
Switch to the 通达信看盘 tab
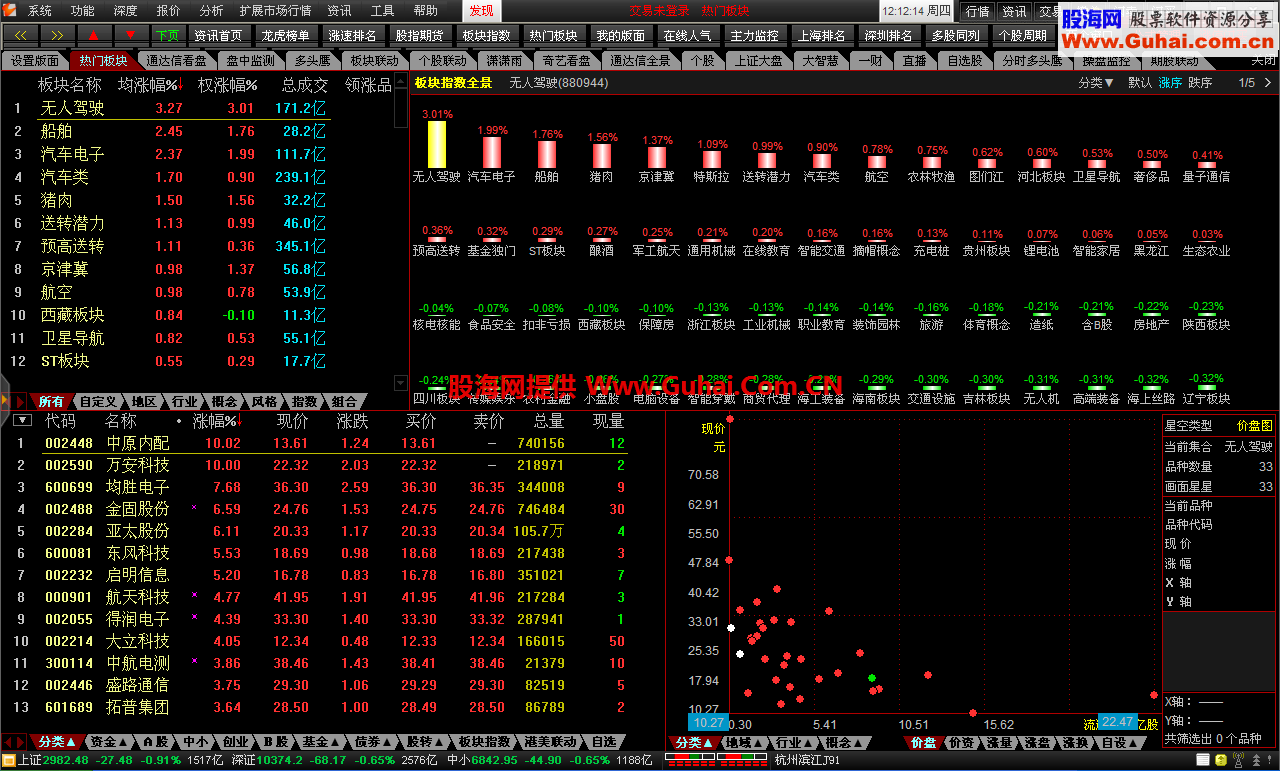click(x=177, y=60)
